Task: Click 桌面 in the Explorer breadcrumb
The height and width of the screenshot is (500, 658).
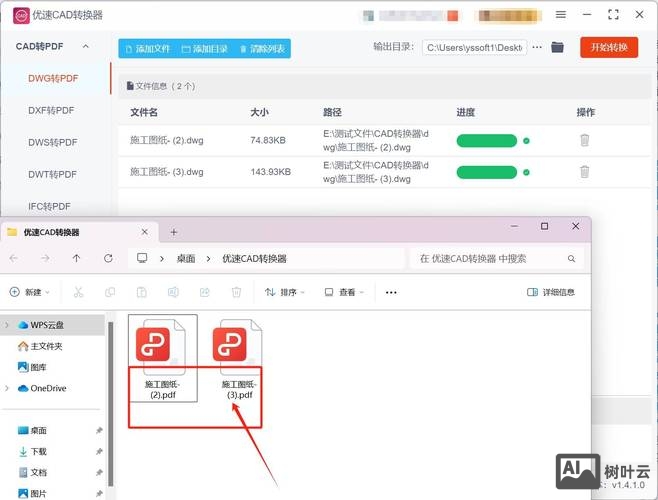Action: coord(186,259)
